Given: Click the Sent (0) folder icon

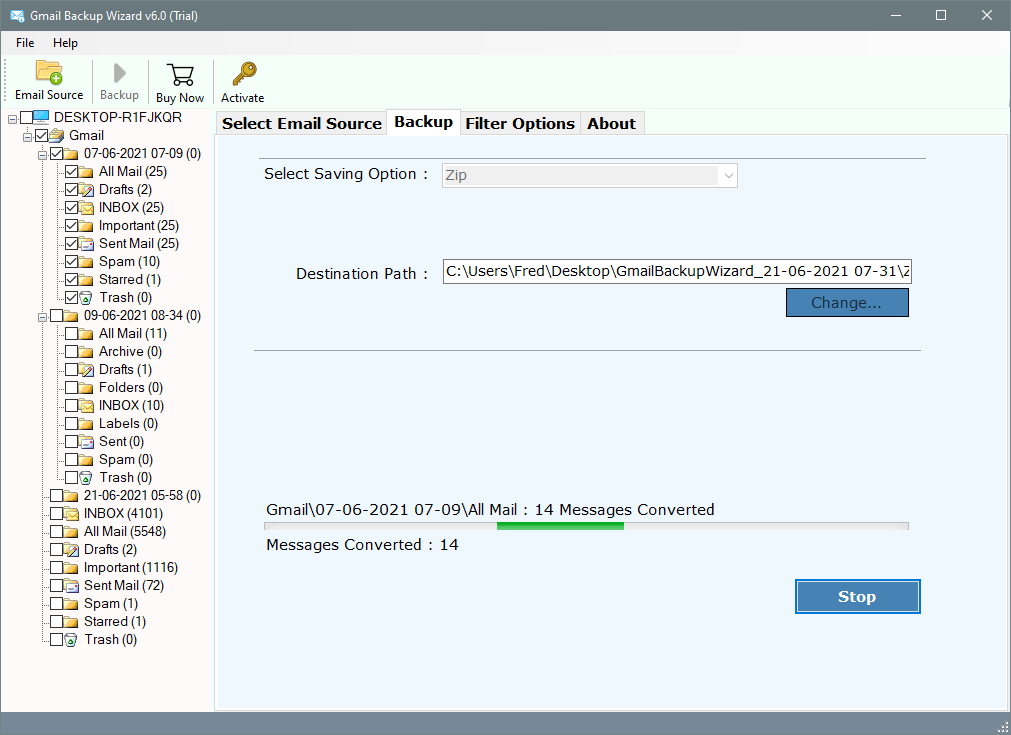Looking at the screenshot, I should pos(86,442).
